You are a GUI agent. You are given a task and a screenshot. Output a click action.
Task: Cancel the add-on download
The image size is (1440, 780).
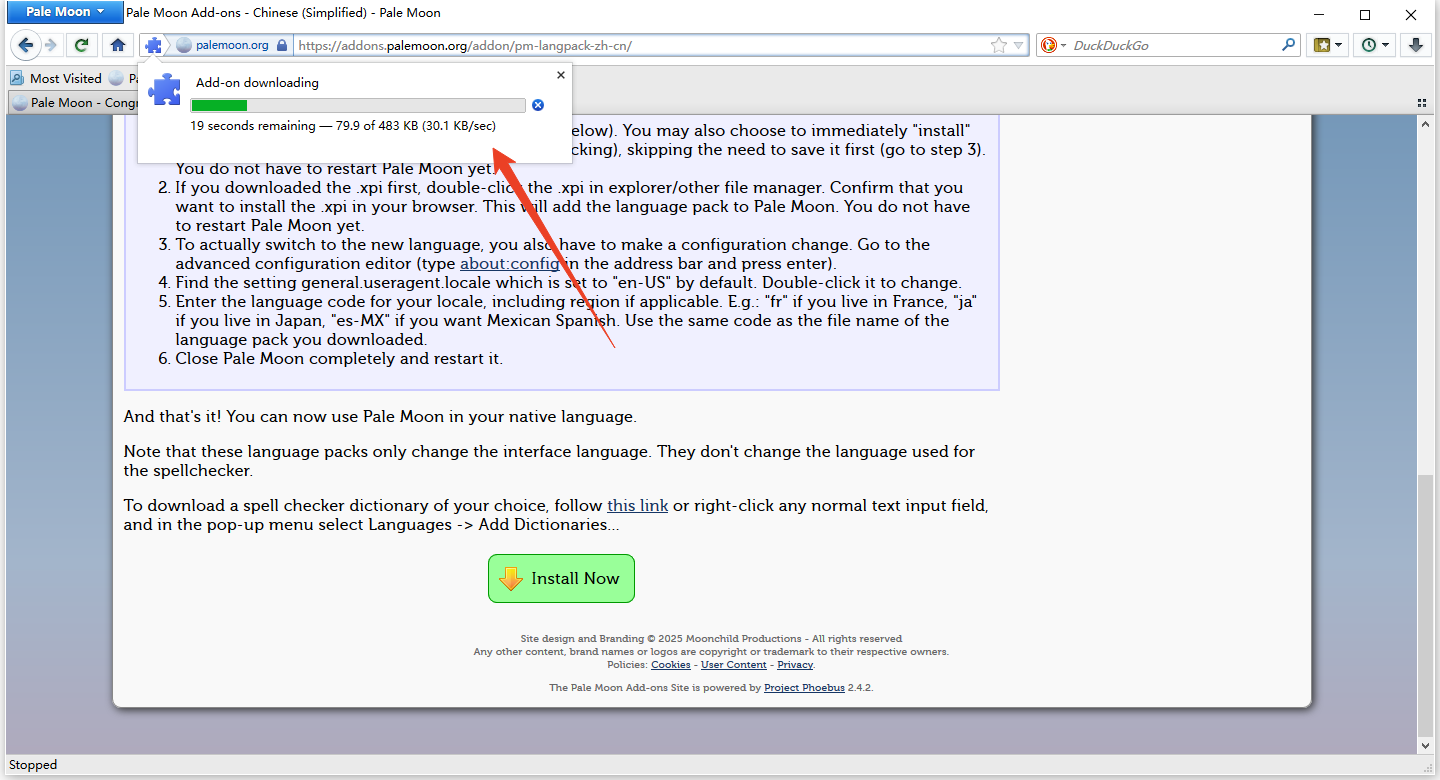tap(538, 106)
